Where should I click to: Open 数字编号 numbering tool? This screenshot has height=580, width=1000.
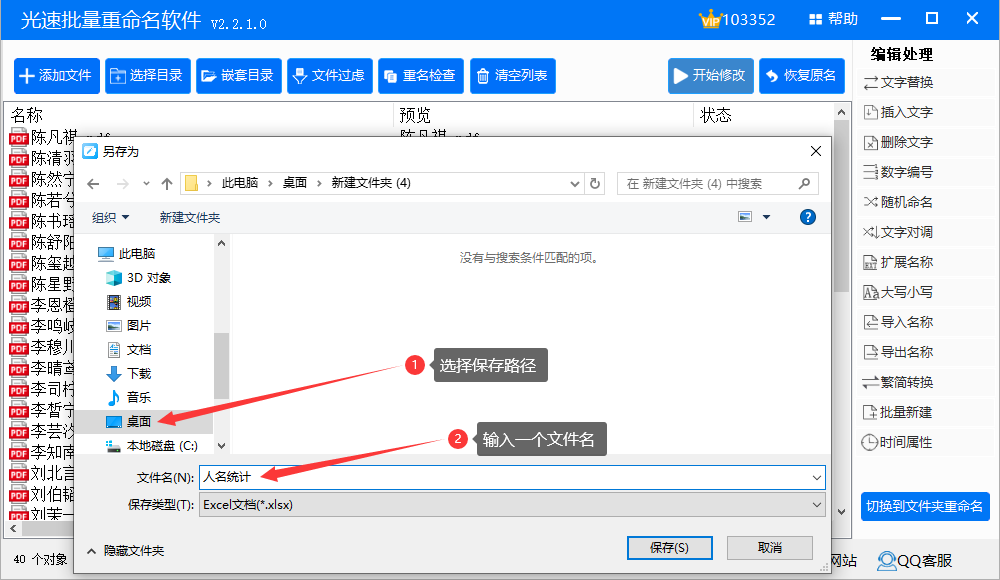899,172
